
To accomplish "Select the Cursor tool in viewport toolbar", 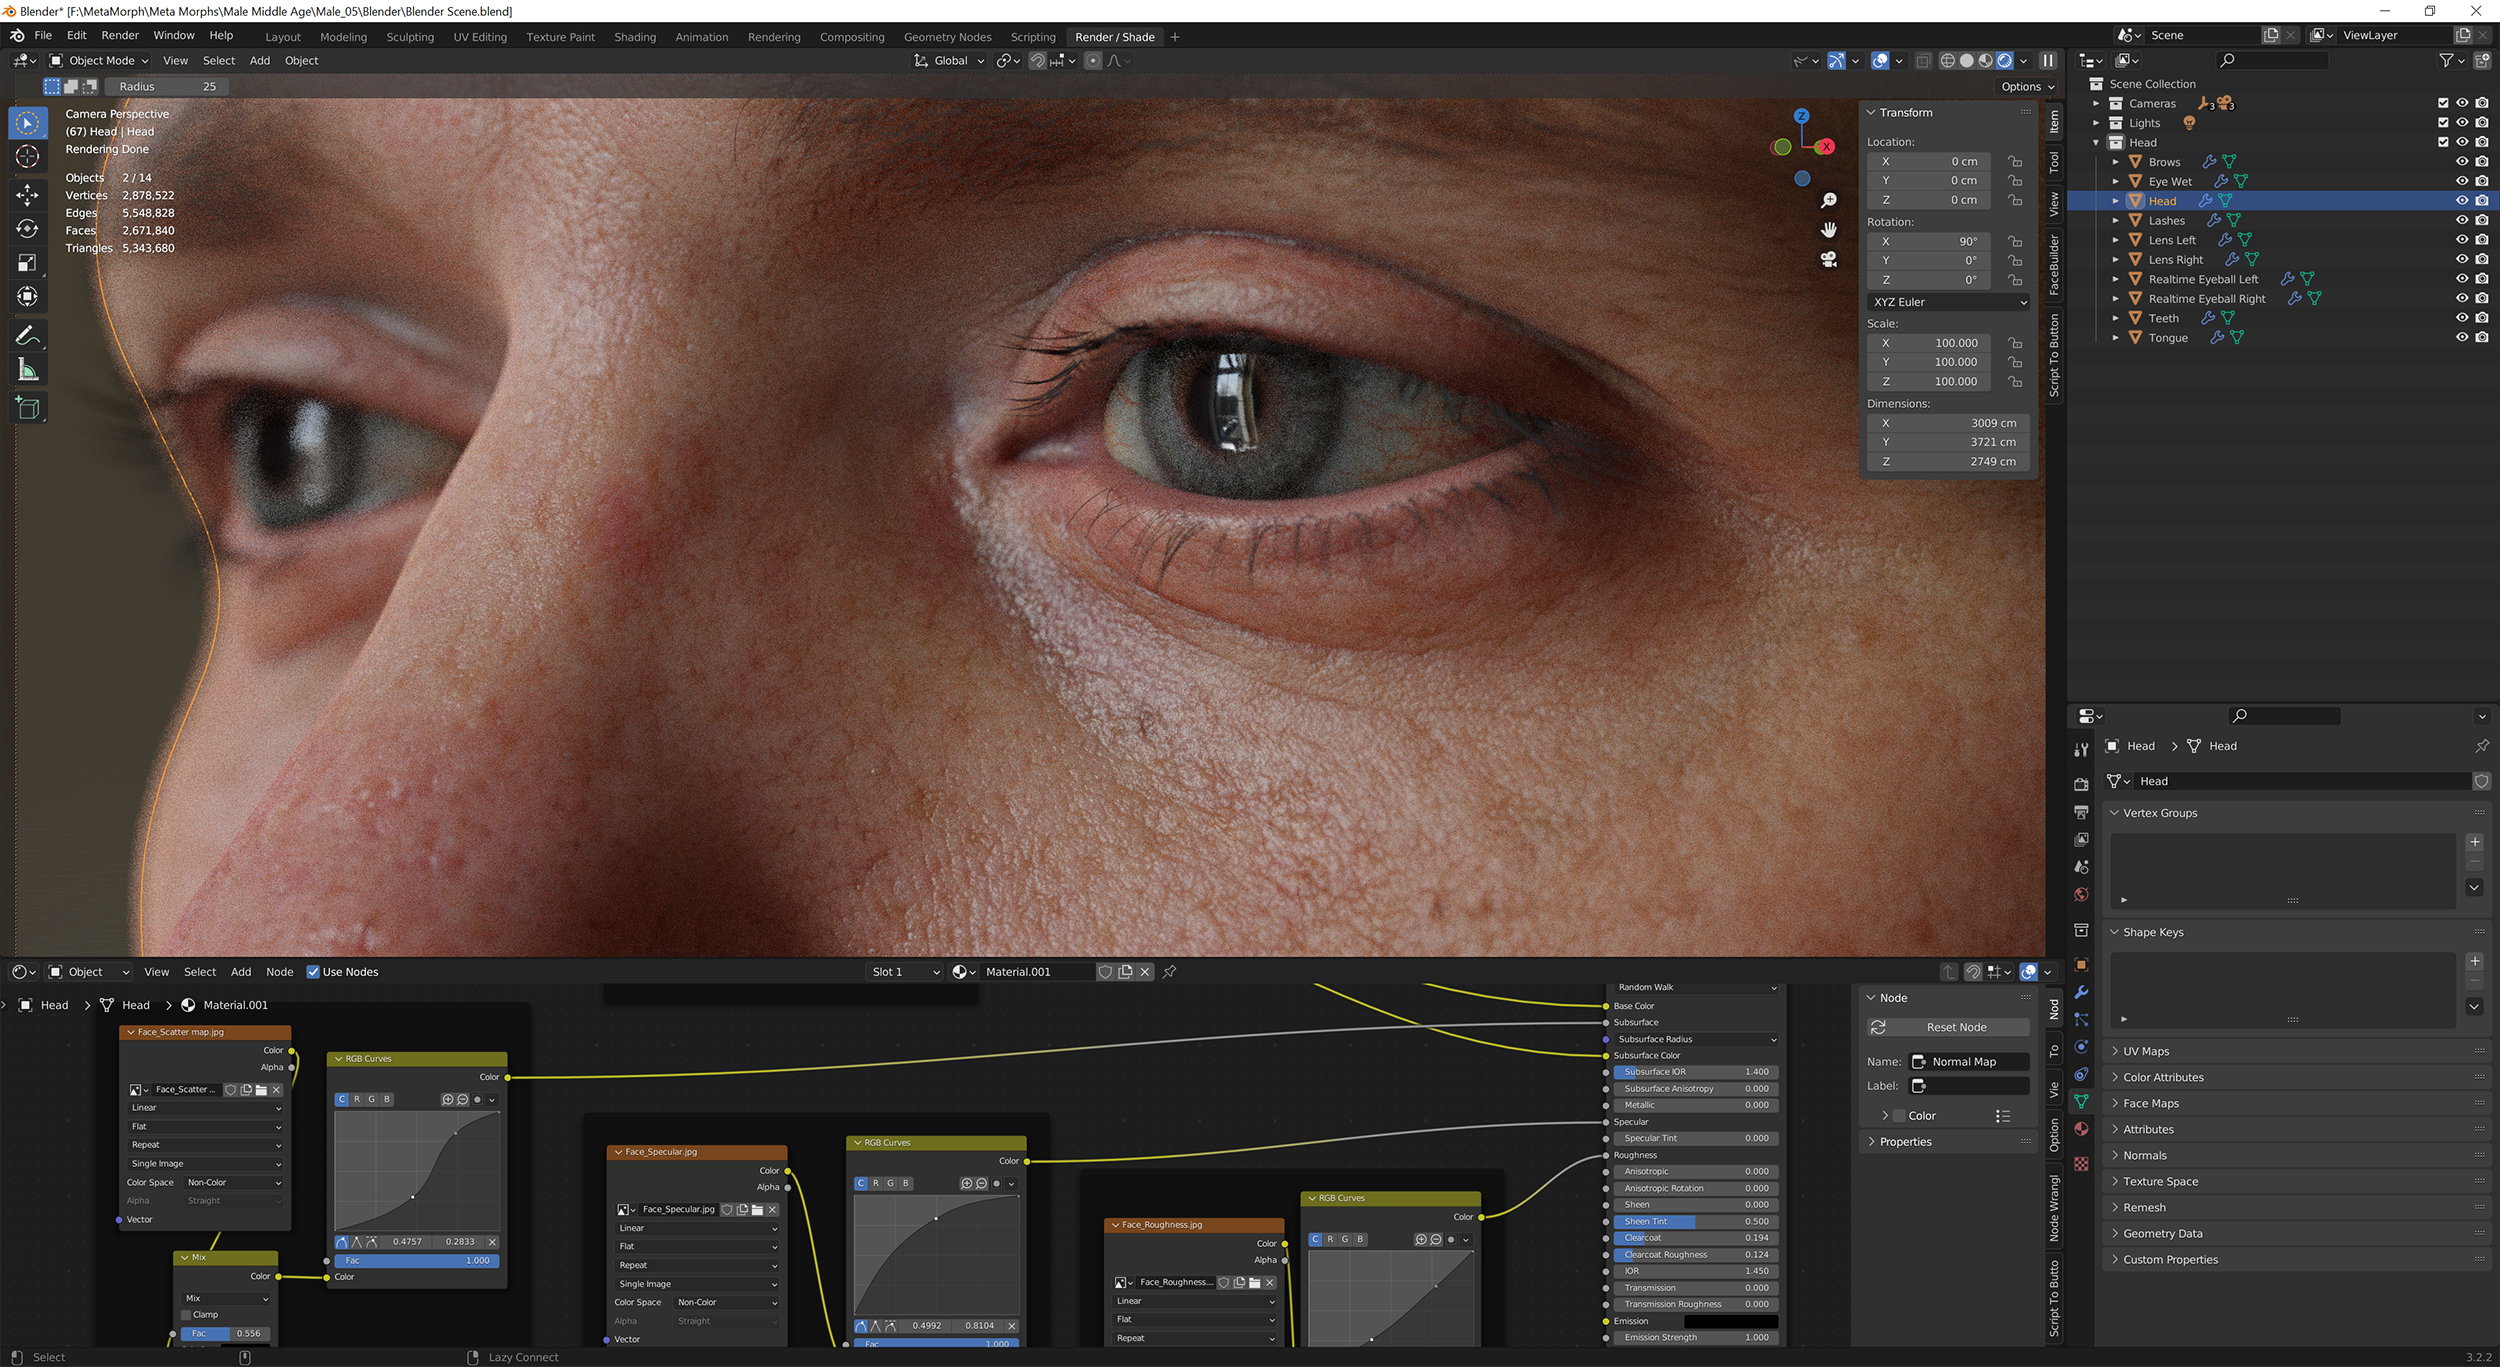I will click(x=28, y=157).
